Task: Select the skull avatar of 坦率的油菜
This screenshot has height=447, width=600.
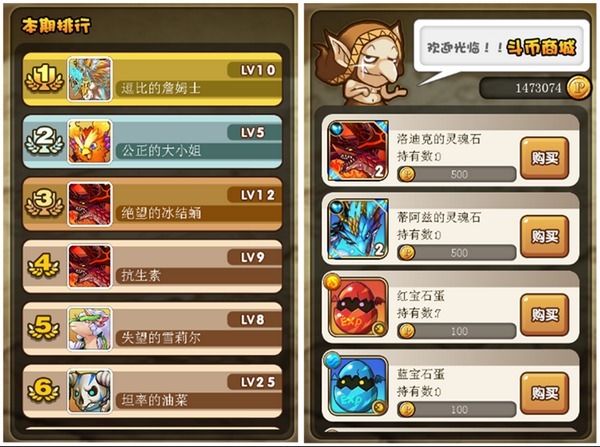Action: click(90, 391)
